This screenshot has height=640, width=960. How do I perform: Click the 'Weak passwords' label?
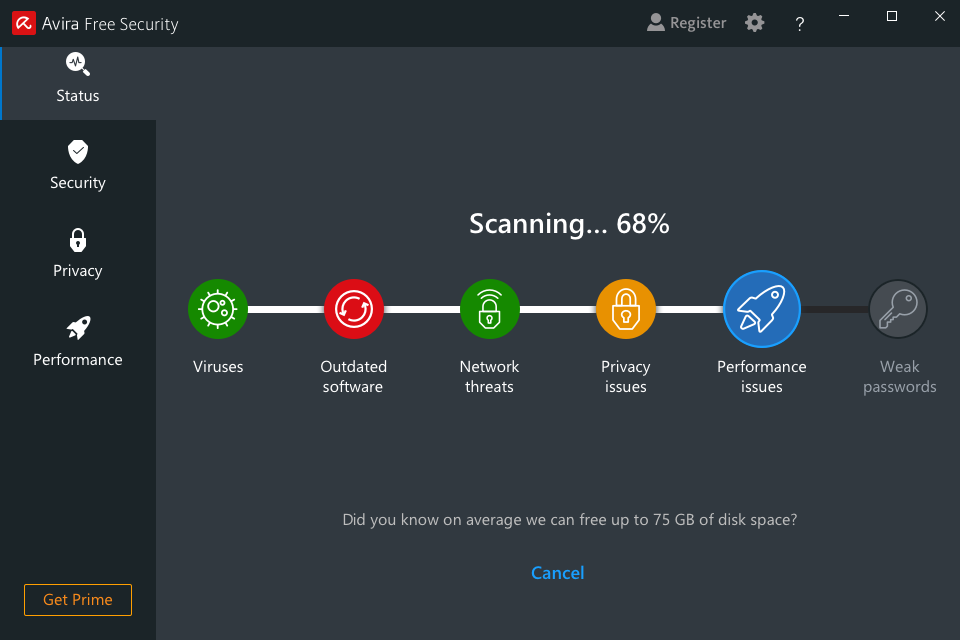899,376
